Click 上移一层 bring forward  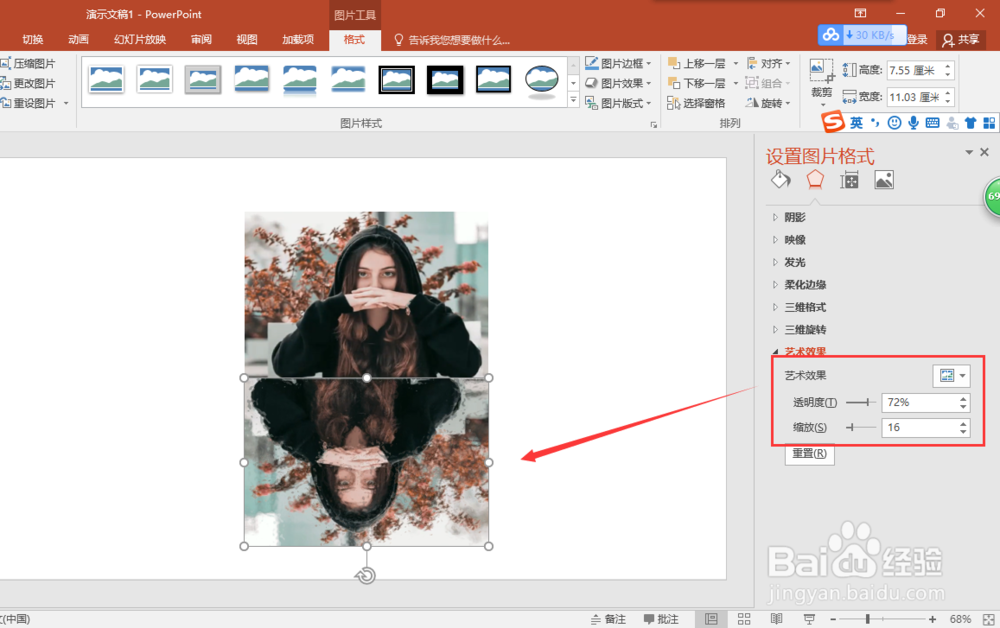coord(697,63)
